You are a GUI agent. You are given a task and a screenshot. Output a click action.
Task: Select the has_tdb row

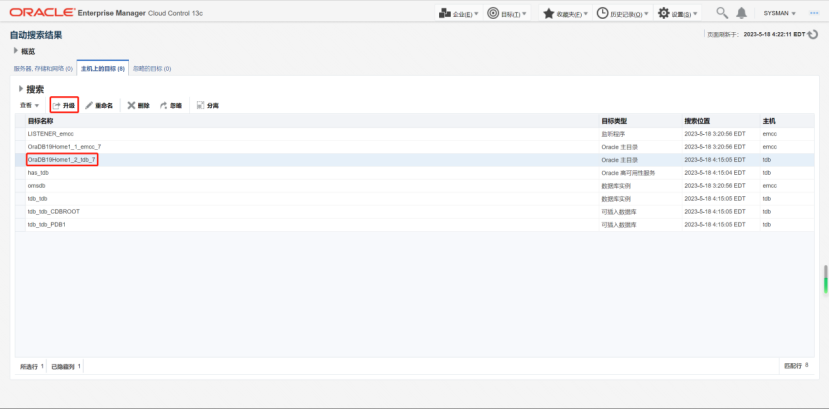pyautogui.click(x=414, y=172)
